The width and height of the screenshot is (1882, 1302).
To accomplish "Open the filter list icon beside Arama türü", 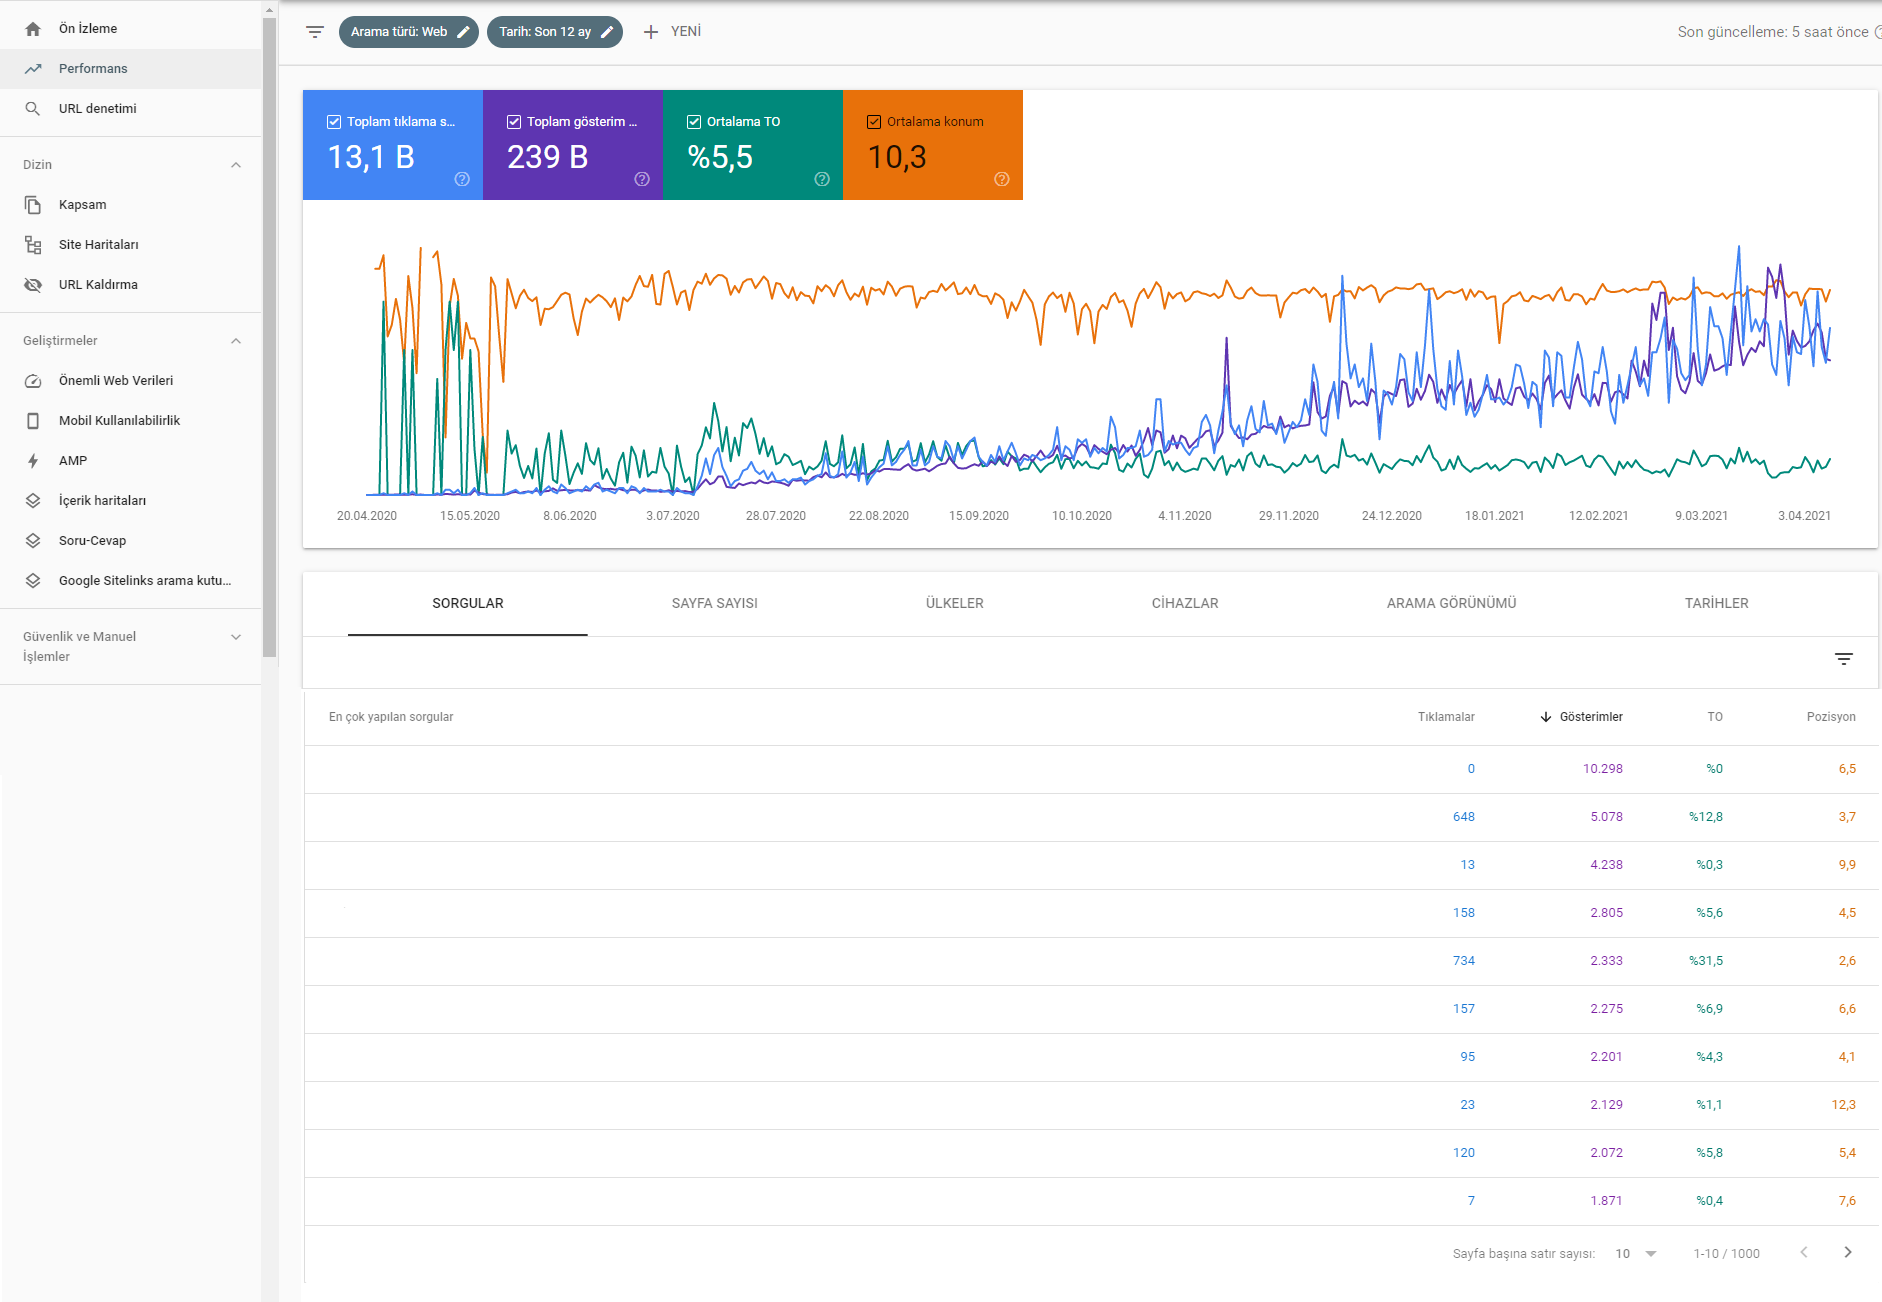I will [x=315, y=32].
